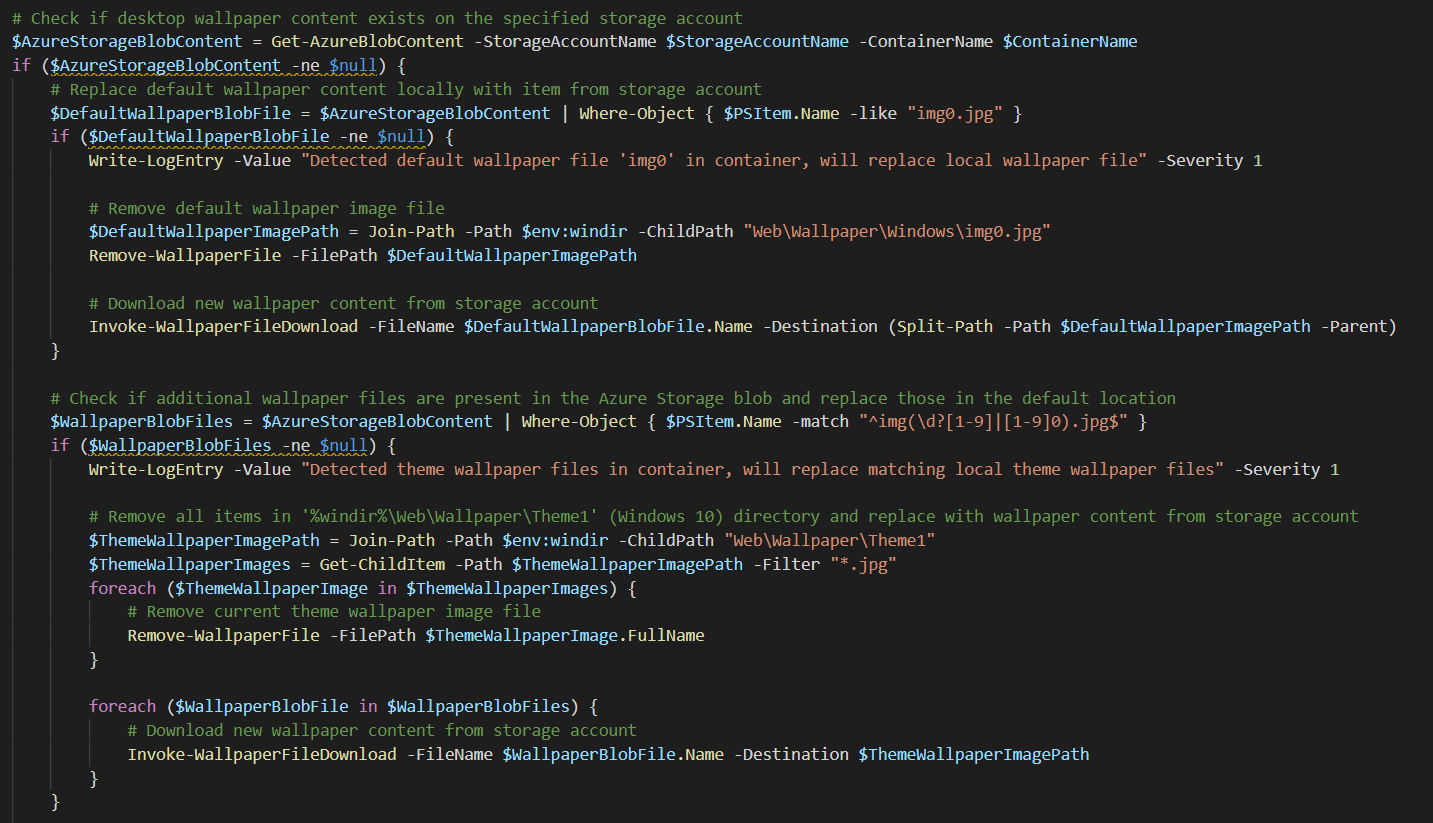Click the Split-Path cmdlet

tap(944, 326)
